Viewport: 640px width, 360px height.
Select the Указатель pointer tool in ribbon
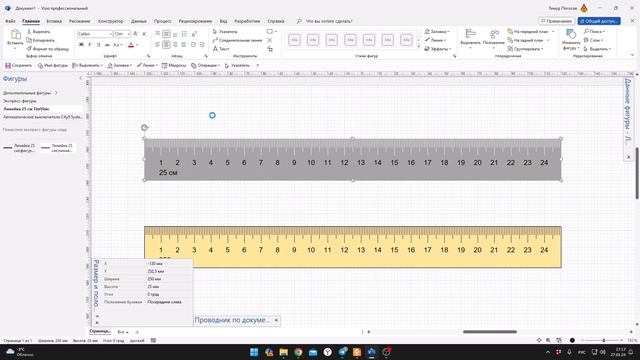[x=225, y=31]
